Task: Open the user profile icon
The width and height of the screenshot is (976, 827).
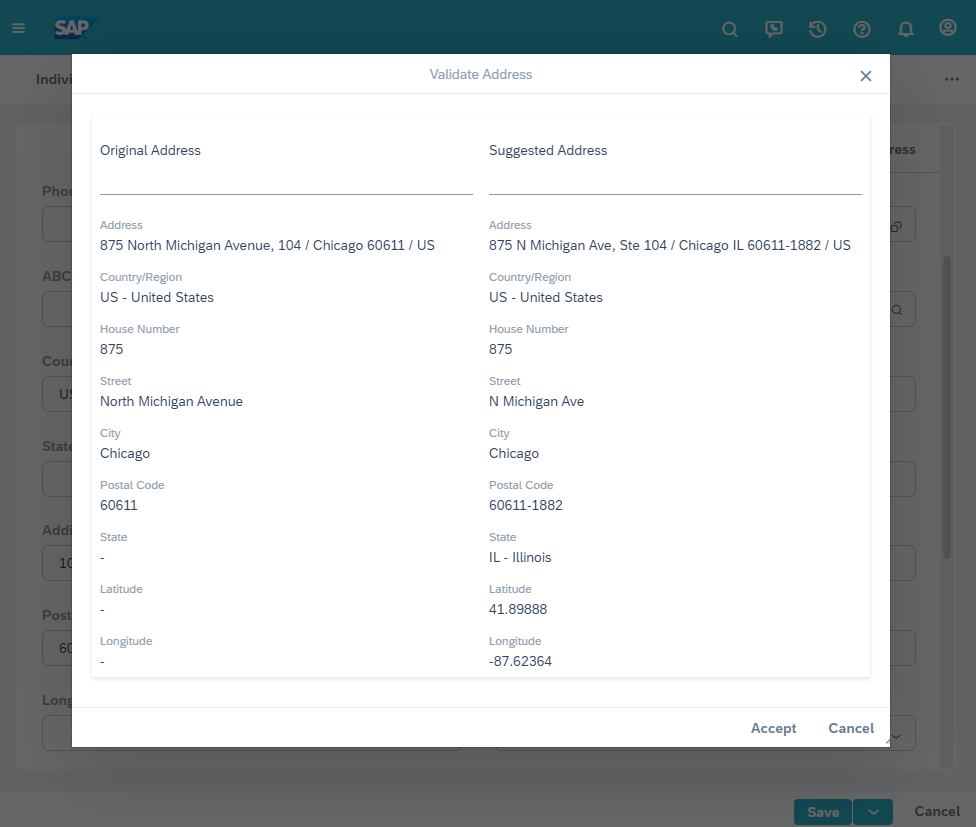Action: (x=948, y=28)
